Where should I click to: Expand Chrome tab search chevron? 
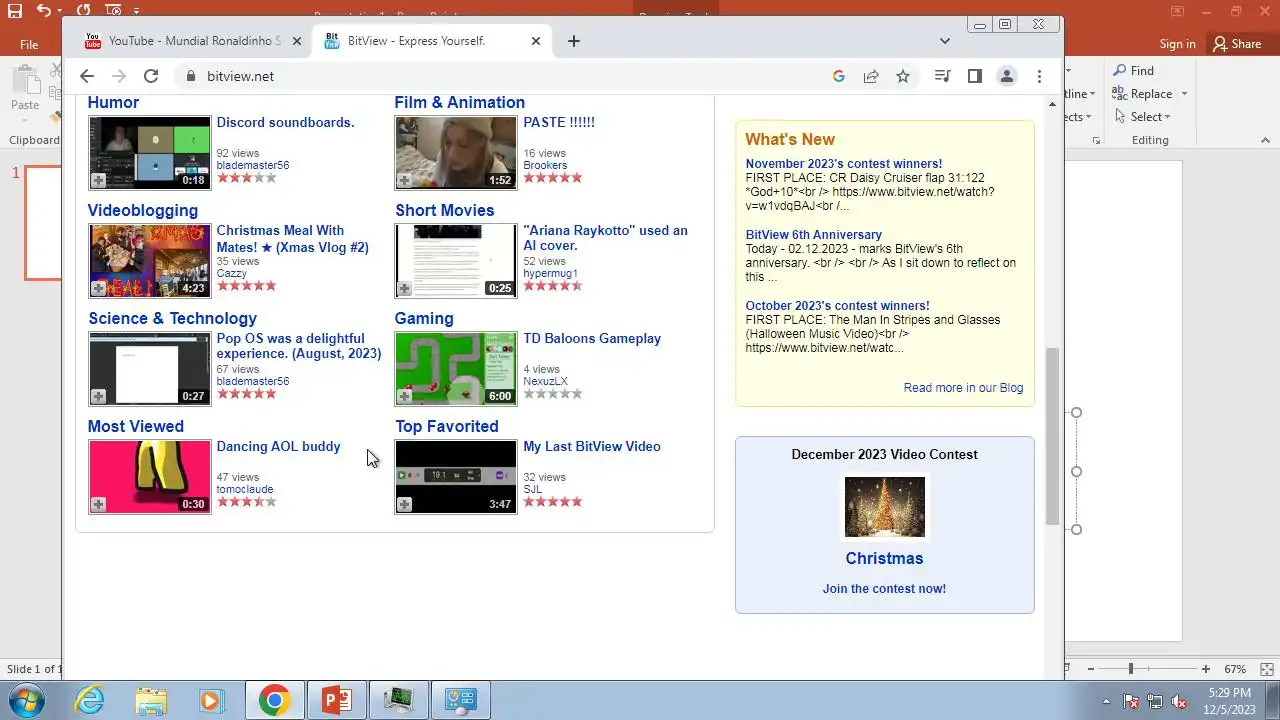pos(945,41)
